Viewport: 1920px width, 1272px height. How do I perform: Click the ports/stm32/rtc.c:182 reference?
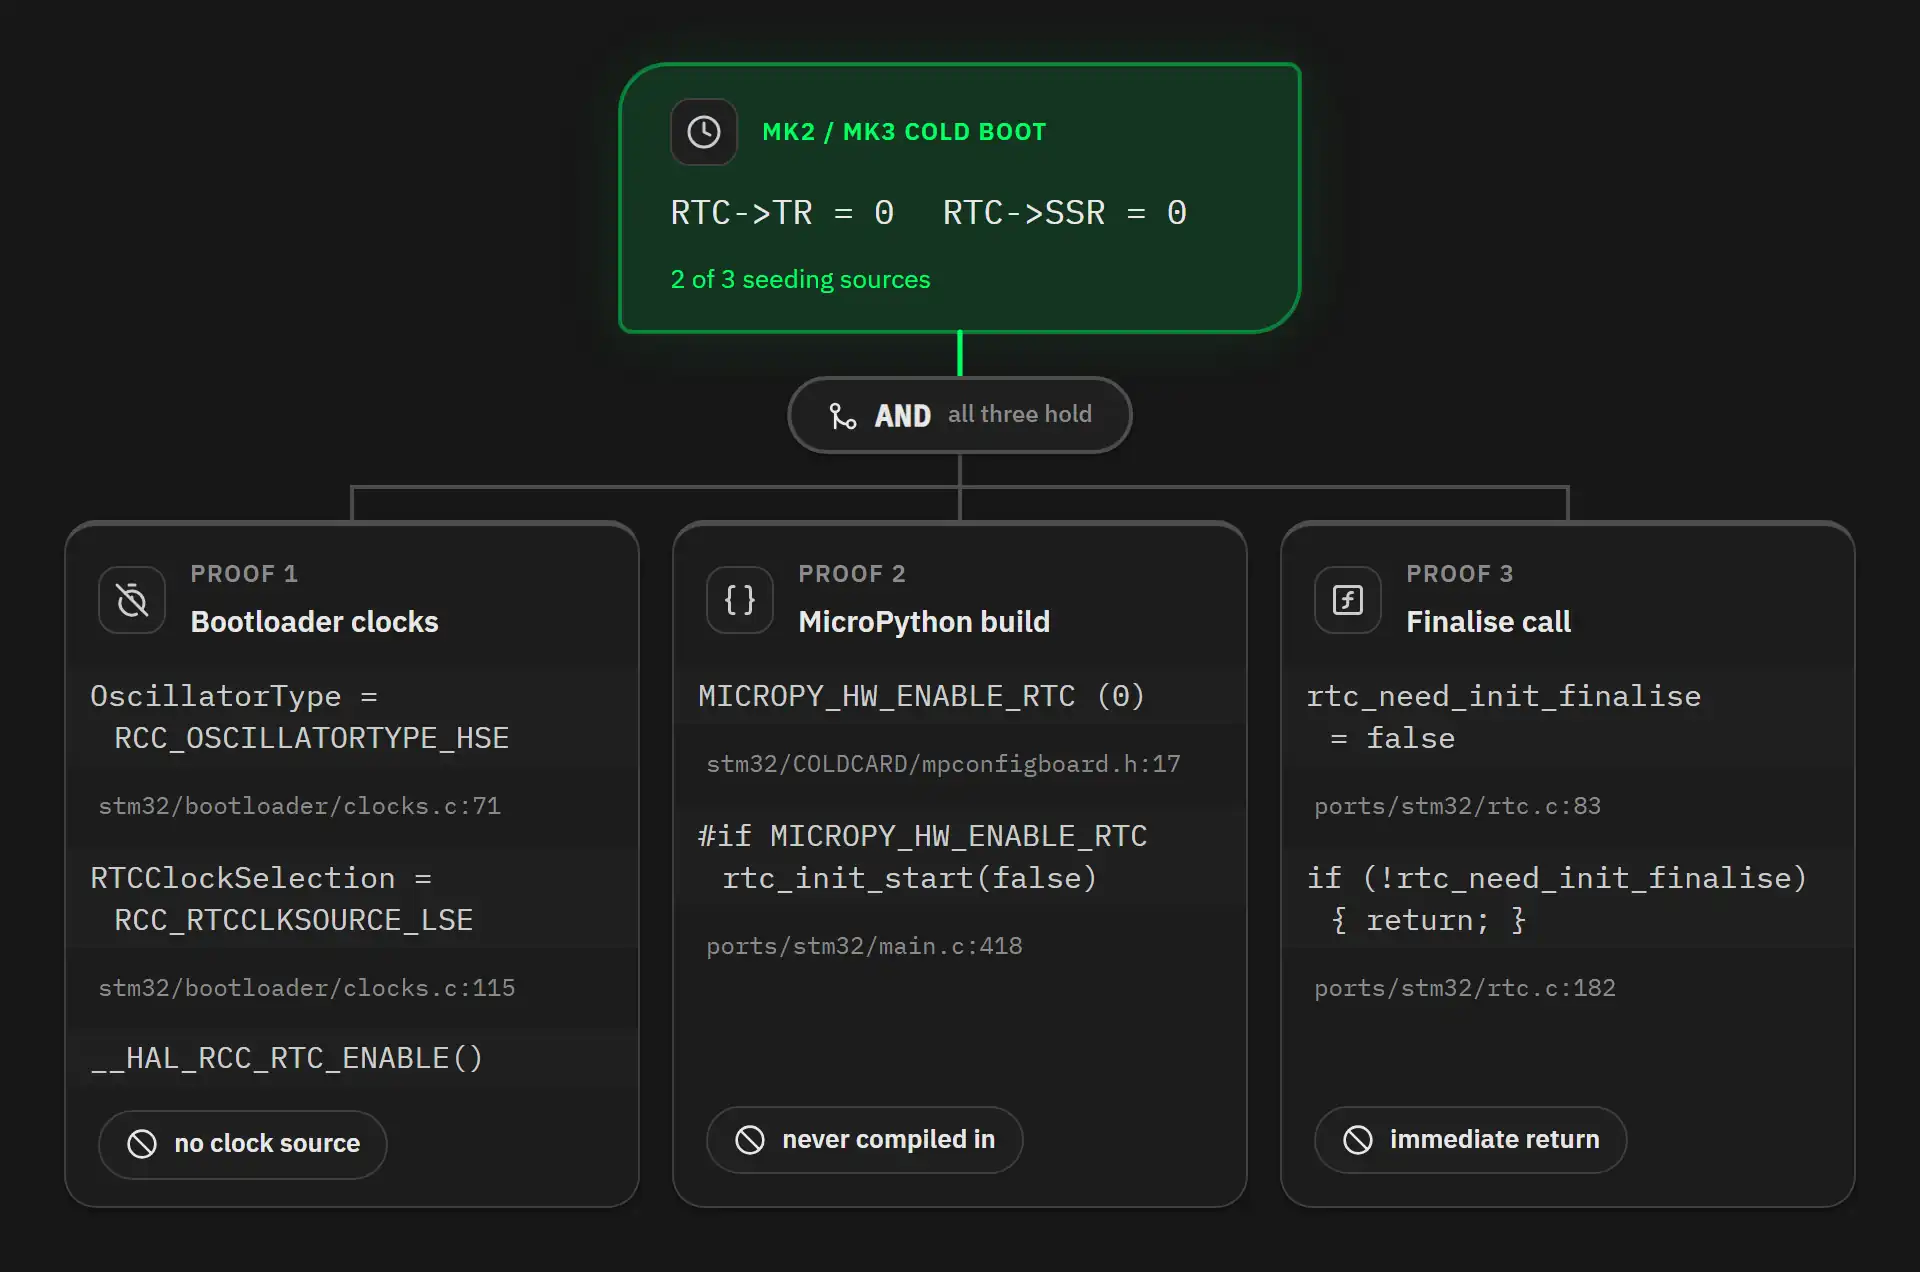point(1465,988)
